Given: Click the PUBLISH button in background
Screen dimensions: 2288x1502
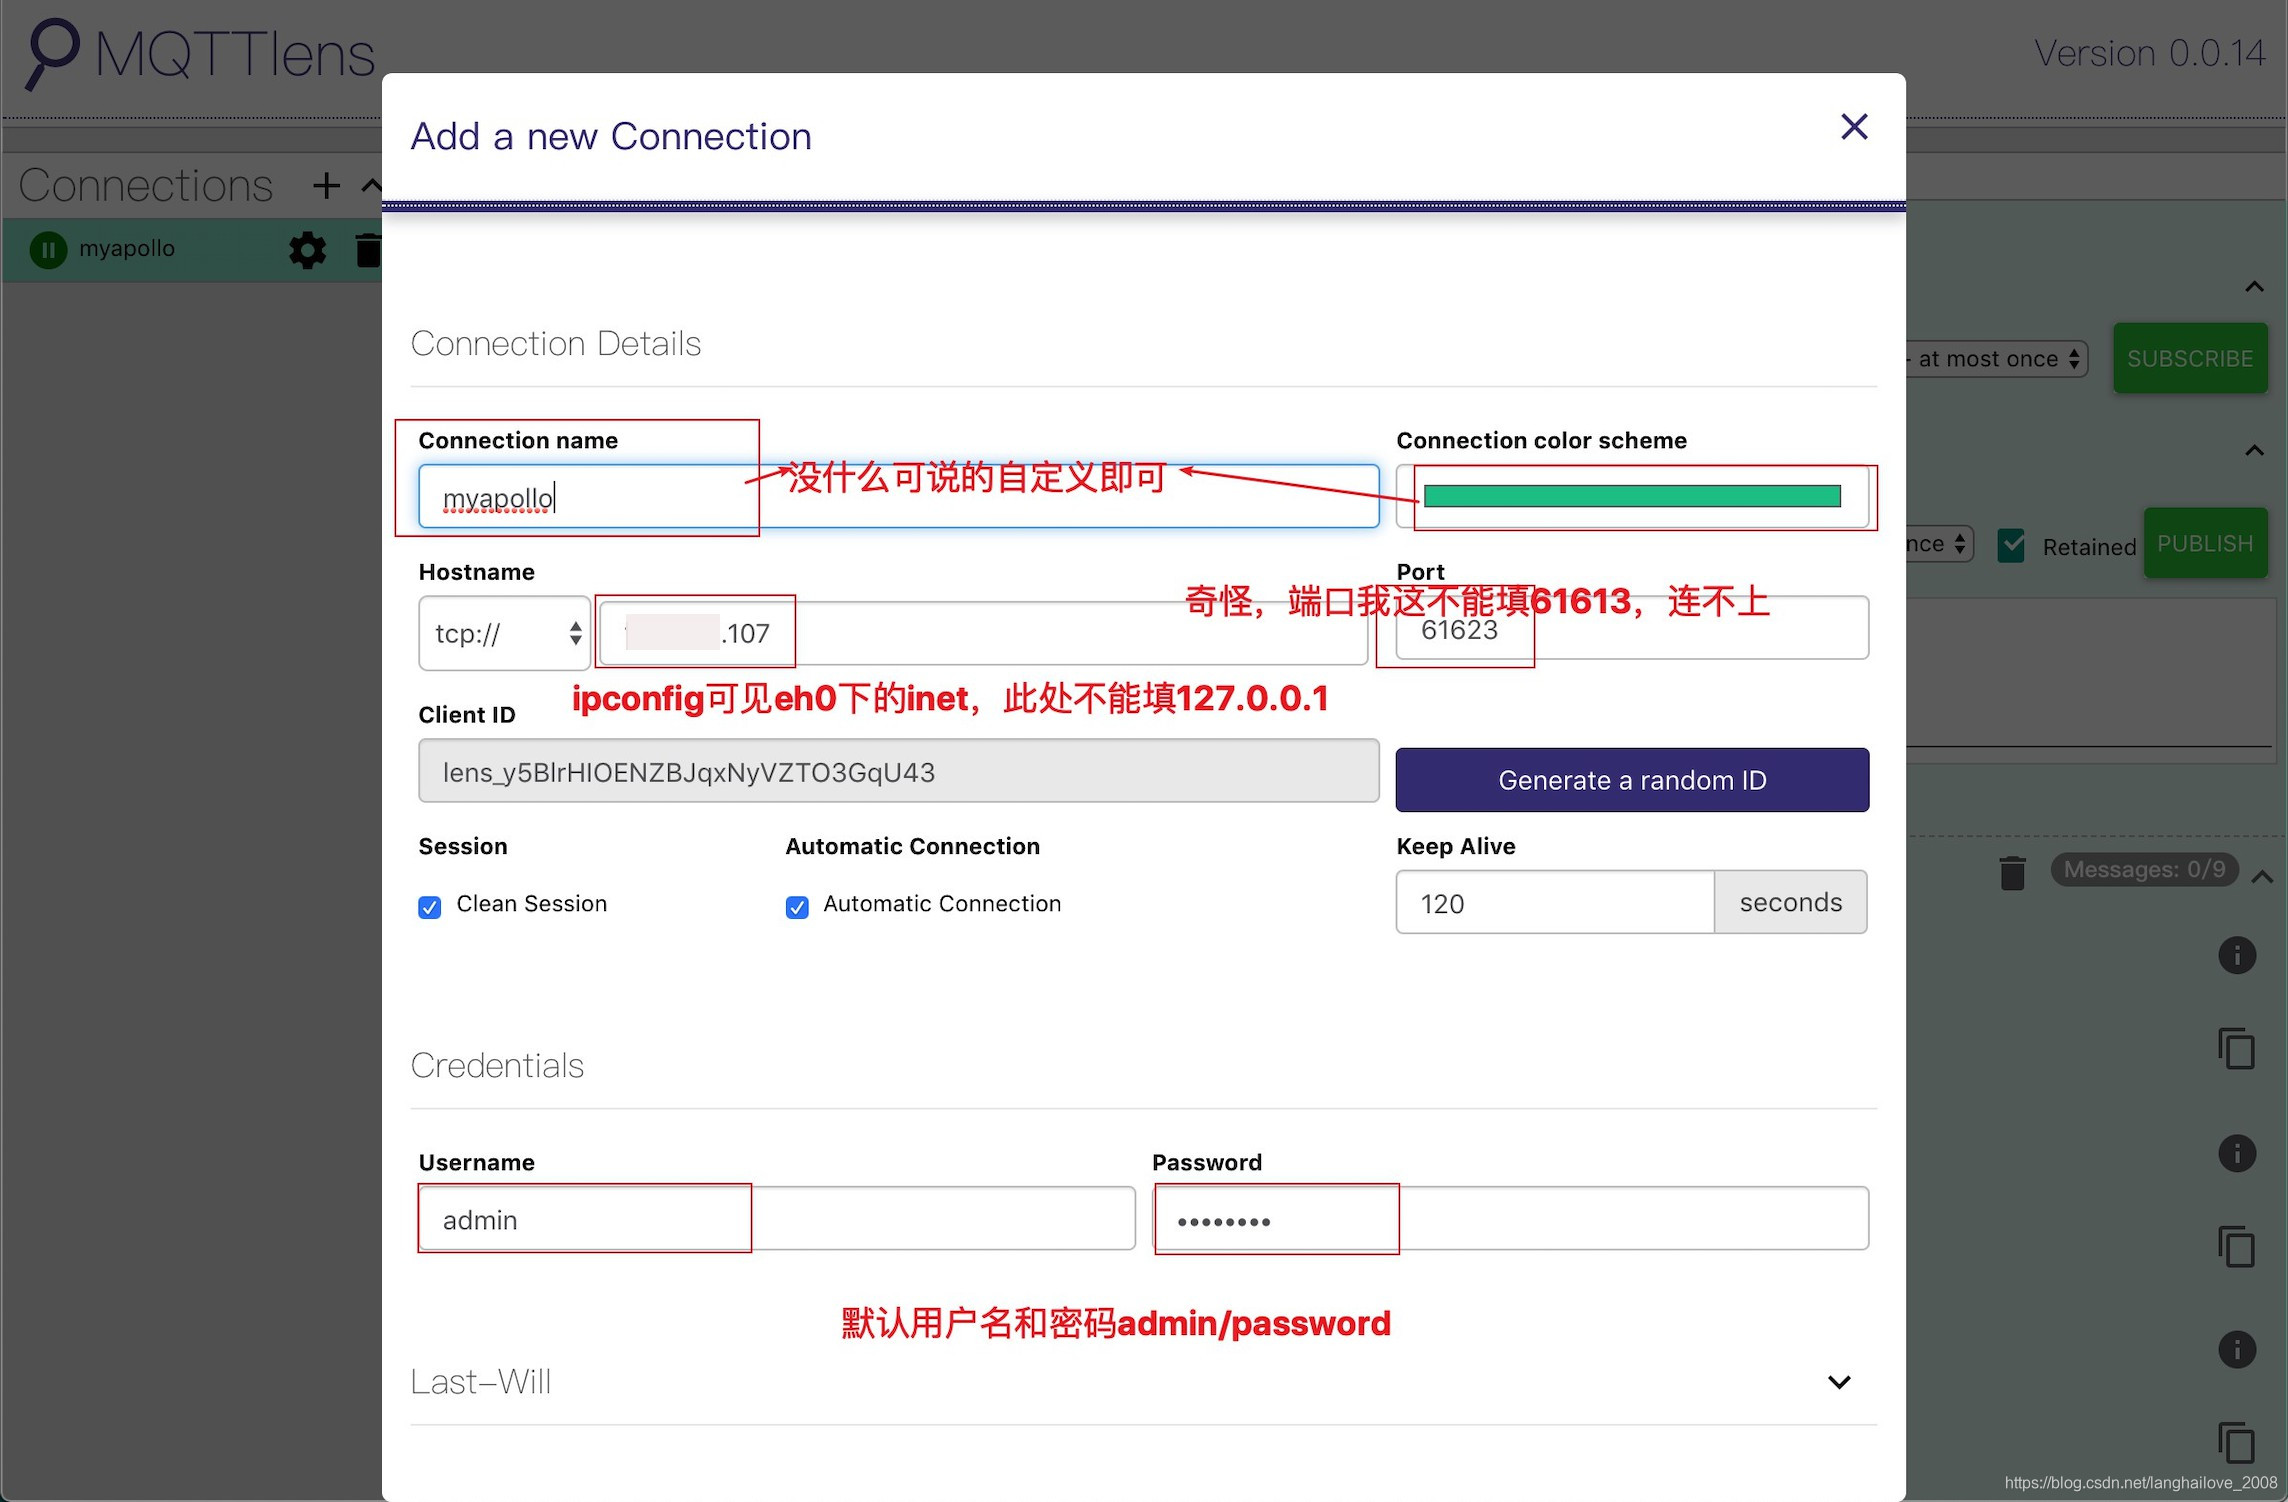Looking at the screenshot, I should [2205, 543].
